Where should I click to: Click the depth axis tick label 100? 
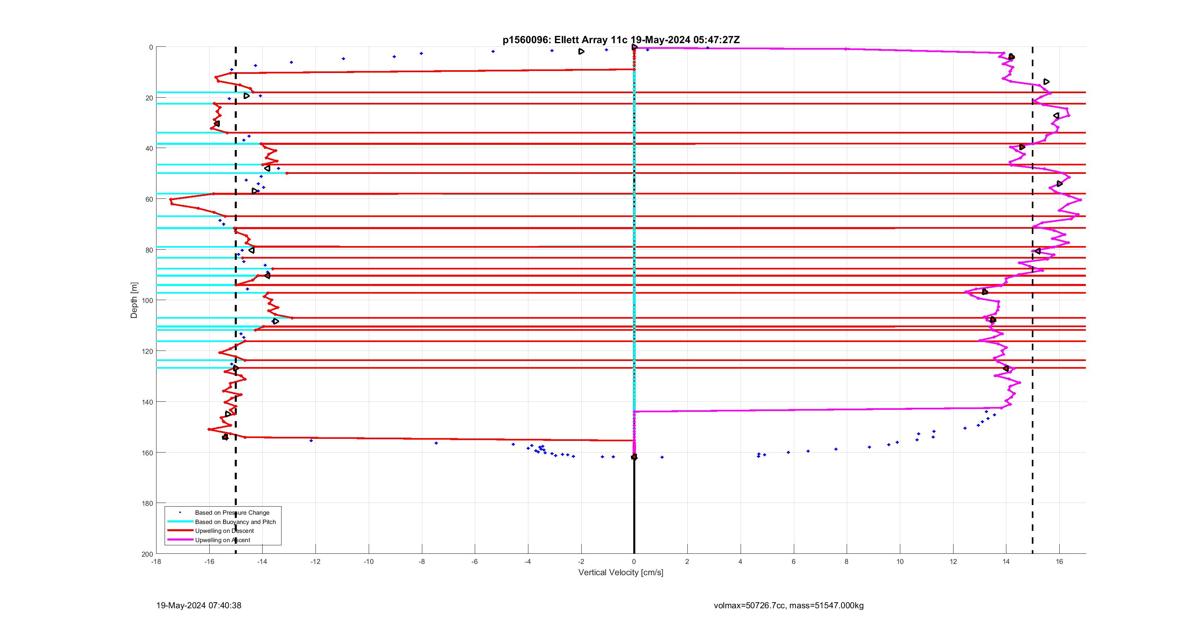(x=146, y=300)
